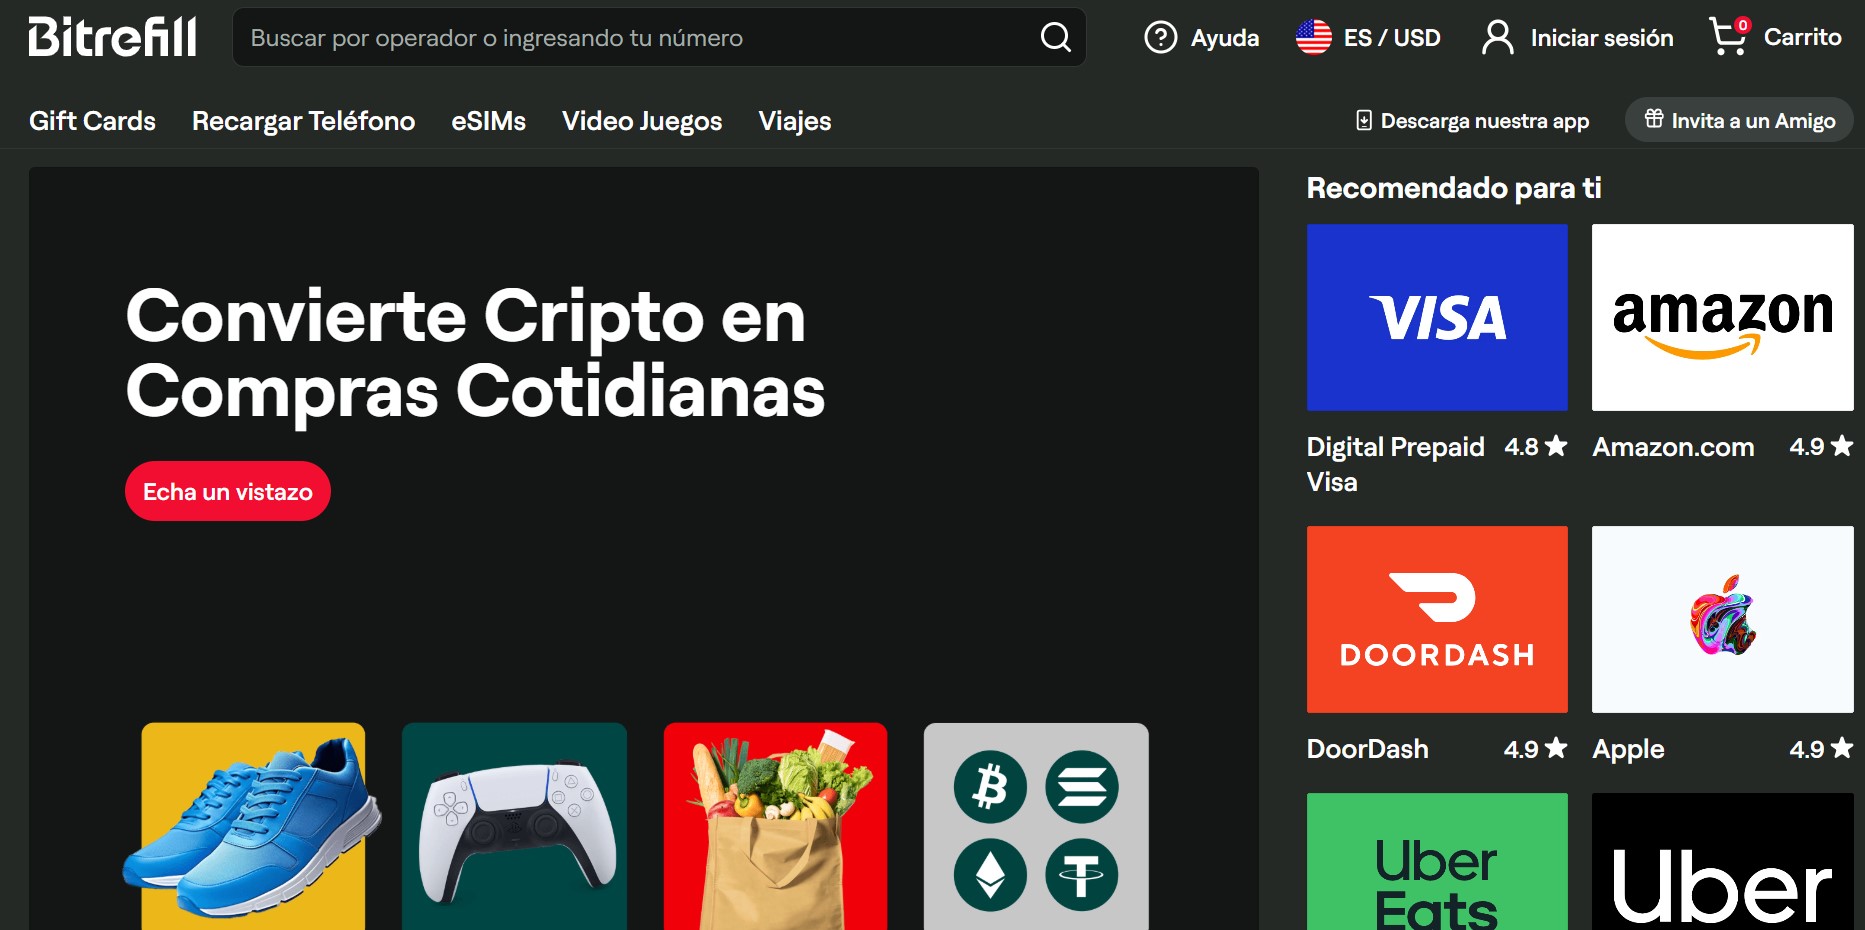Image resolution: width=1865 pixels, height=930 pixels.
Task: Open the Recargar Teléfono menu
Action: click(303, 121)
